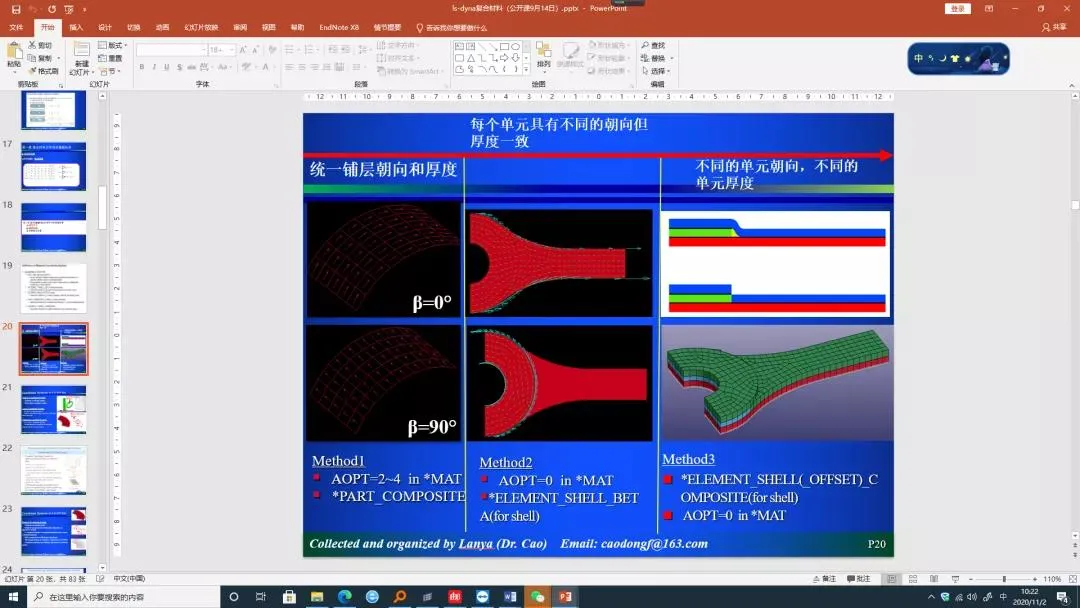Screen dimensions: 1080x608
Task: Switch to Reading view icon
Action: point(934,579)
